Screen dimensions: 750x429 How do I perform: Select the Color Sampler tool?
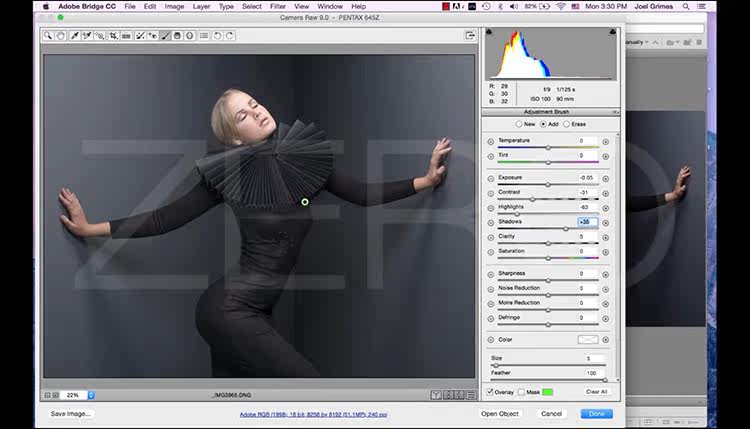[x=87, y=35]
